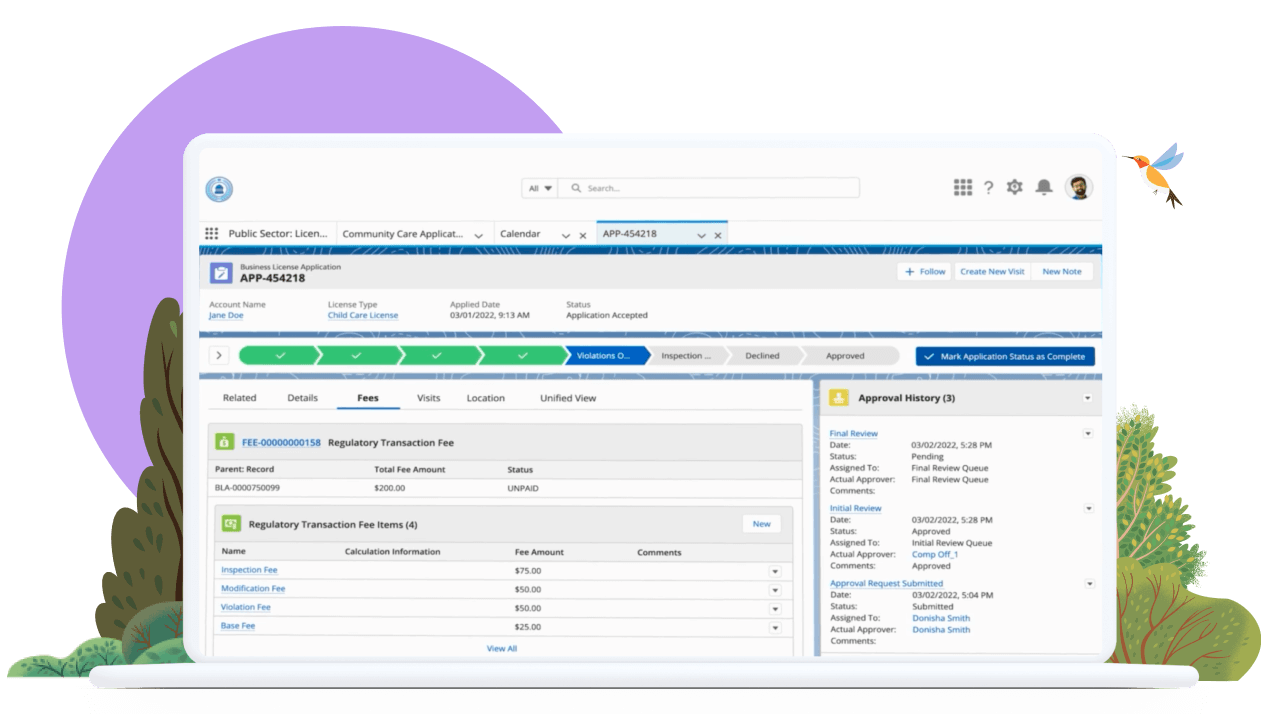This screenshot has height=714, width=1268.
Task: Open the Child Care License link
Action: click(x=362, y=315)
